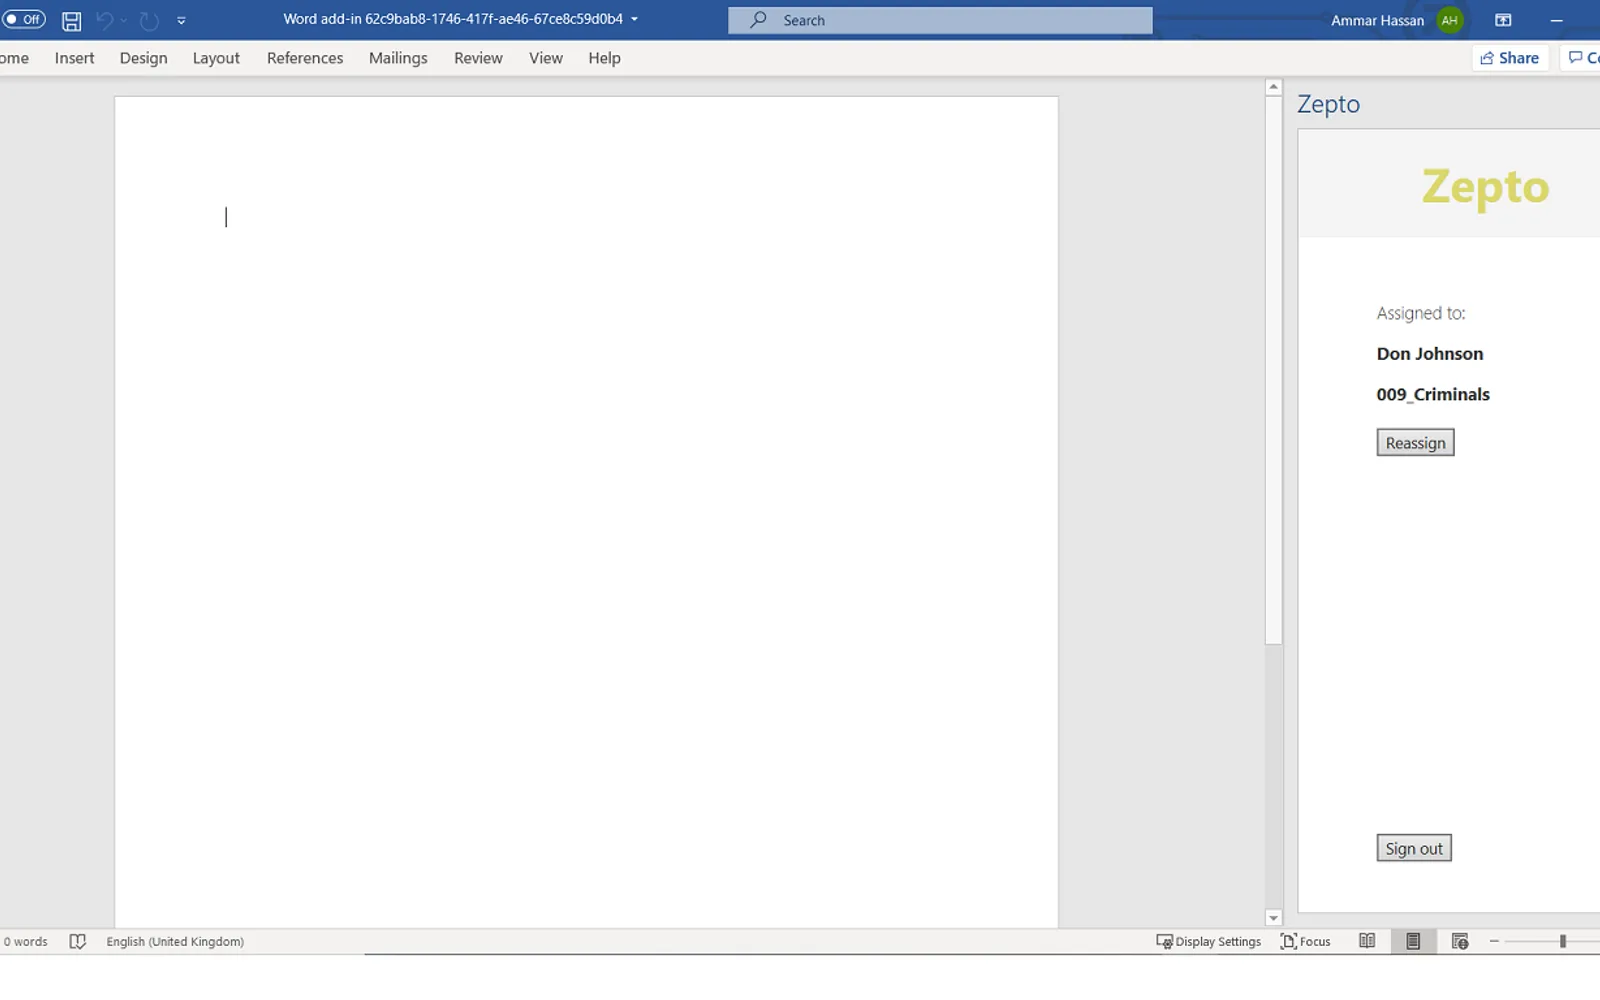
Task: Click the 0 words count in status bar
Action: coord(26,941)
